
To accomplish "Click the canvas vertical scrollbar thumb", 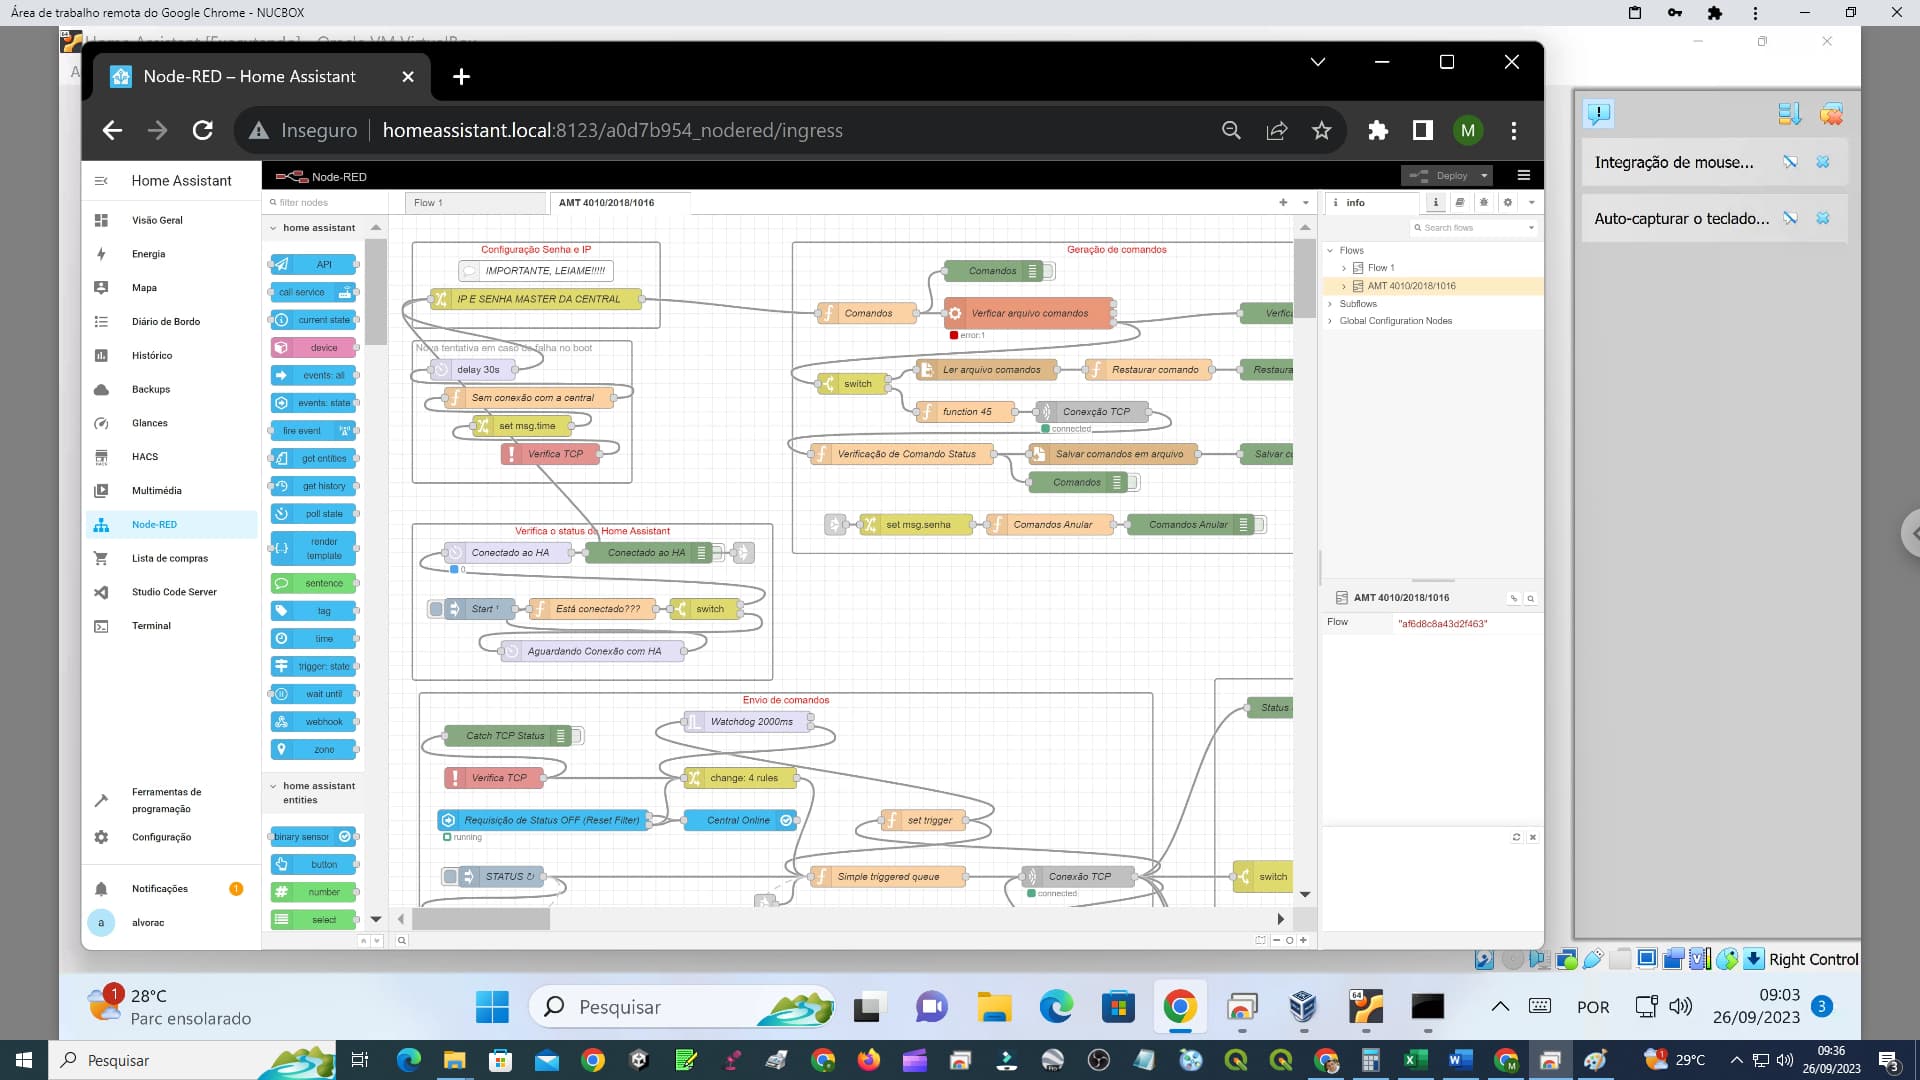I will click(x=1305, y=278).
